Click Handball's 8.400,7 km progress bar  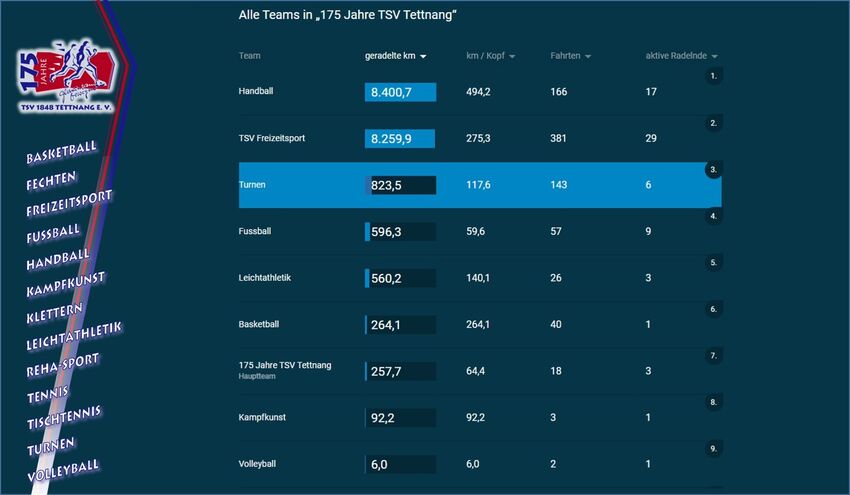(400, 92)
